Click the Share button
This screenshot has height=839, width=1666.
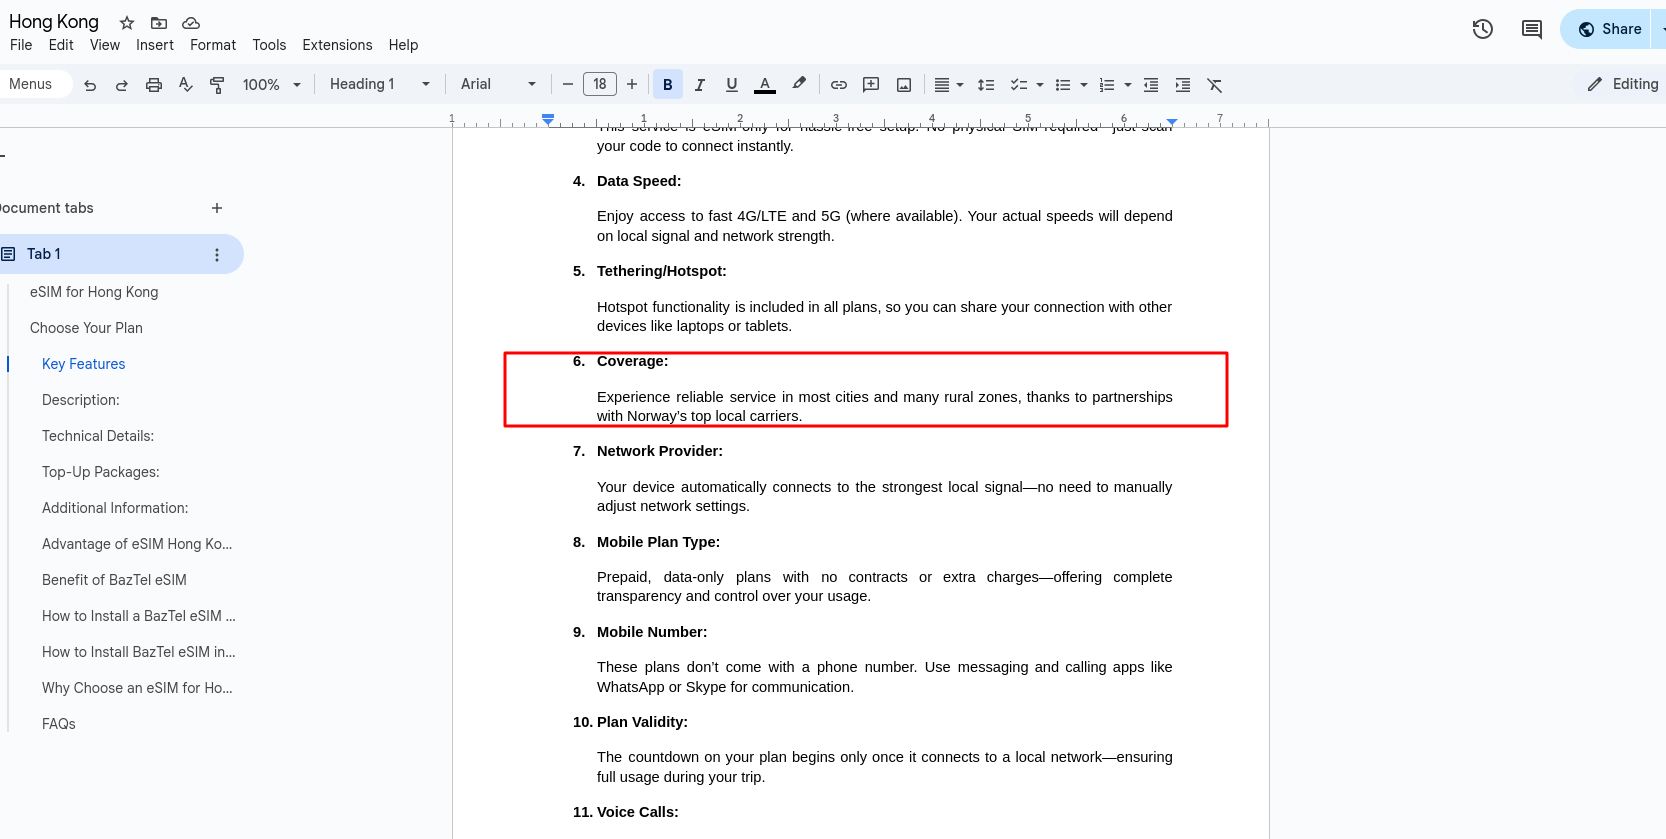coord(1610,29)
